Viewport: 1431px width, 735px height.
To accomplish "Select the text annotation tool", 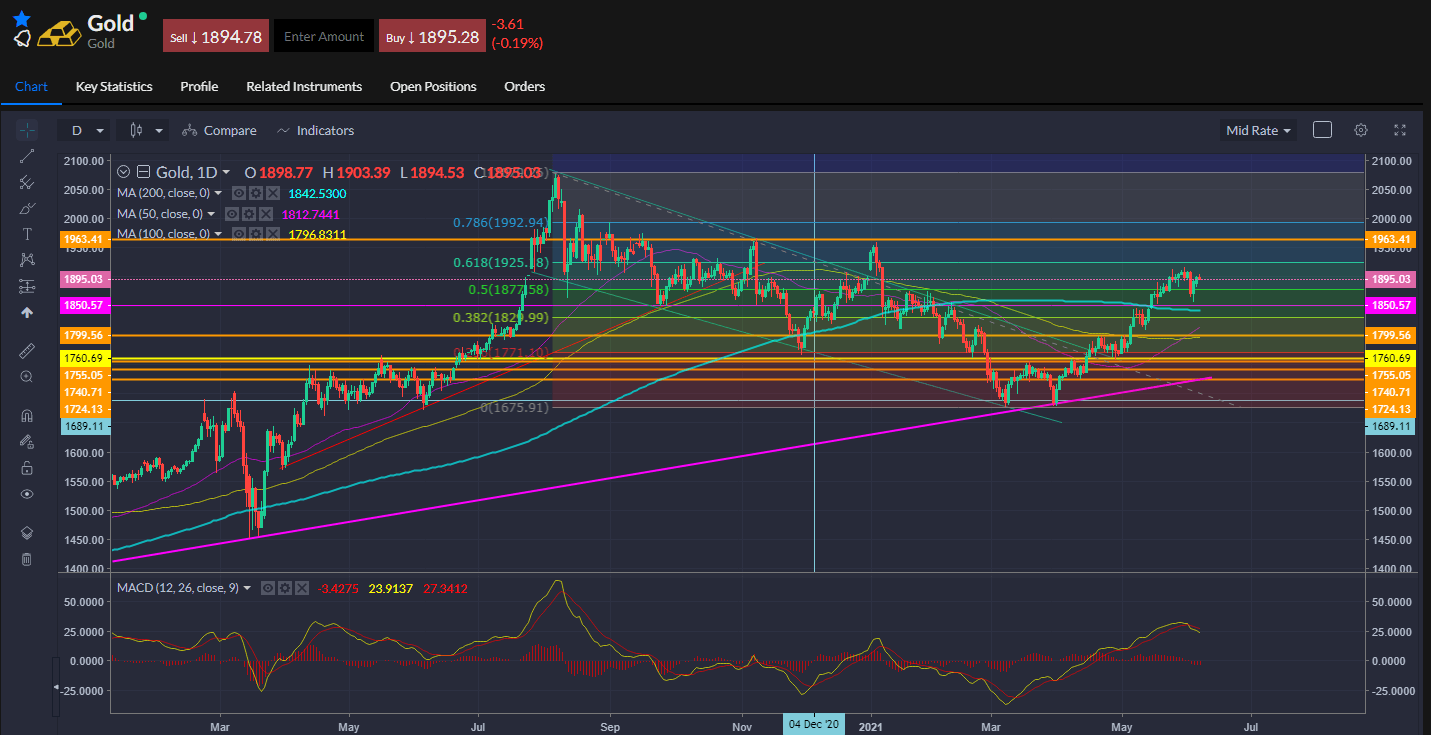I will point(27,234).
